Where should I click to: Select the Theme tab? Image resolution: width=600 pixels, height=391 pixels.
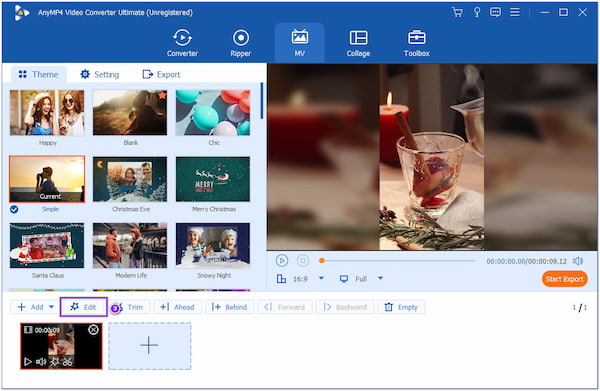[x=38, y=74]
